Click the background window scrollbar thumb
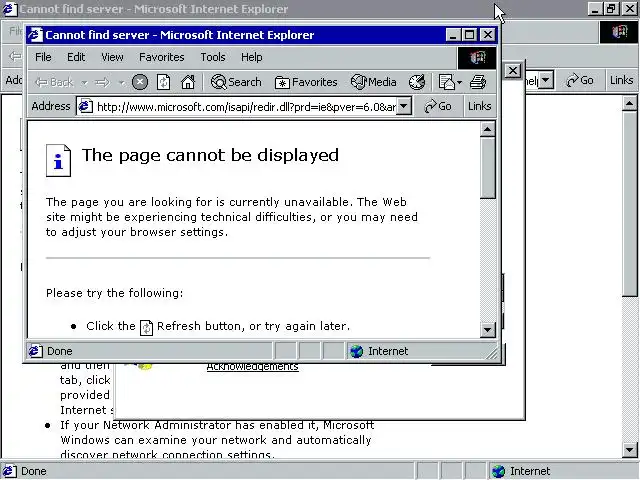The height and width of the screenshot is (480, 640). point(629,204)
